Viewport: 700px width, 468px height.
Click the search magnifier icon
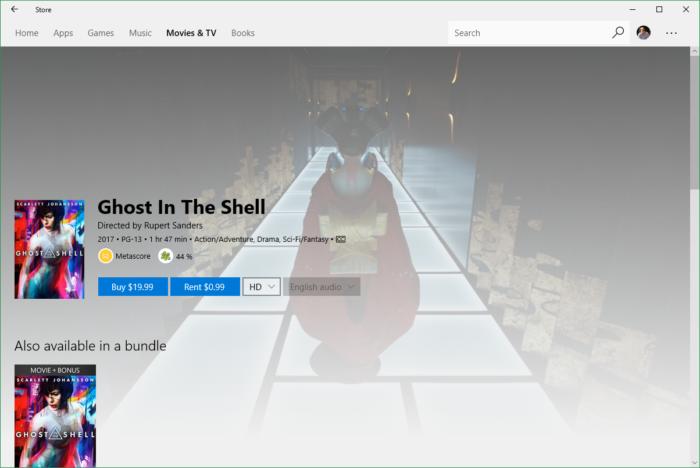tap(618, 32)
